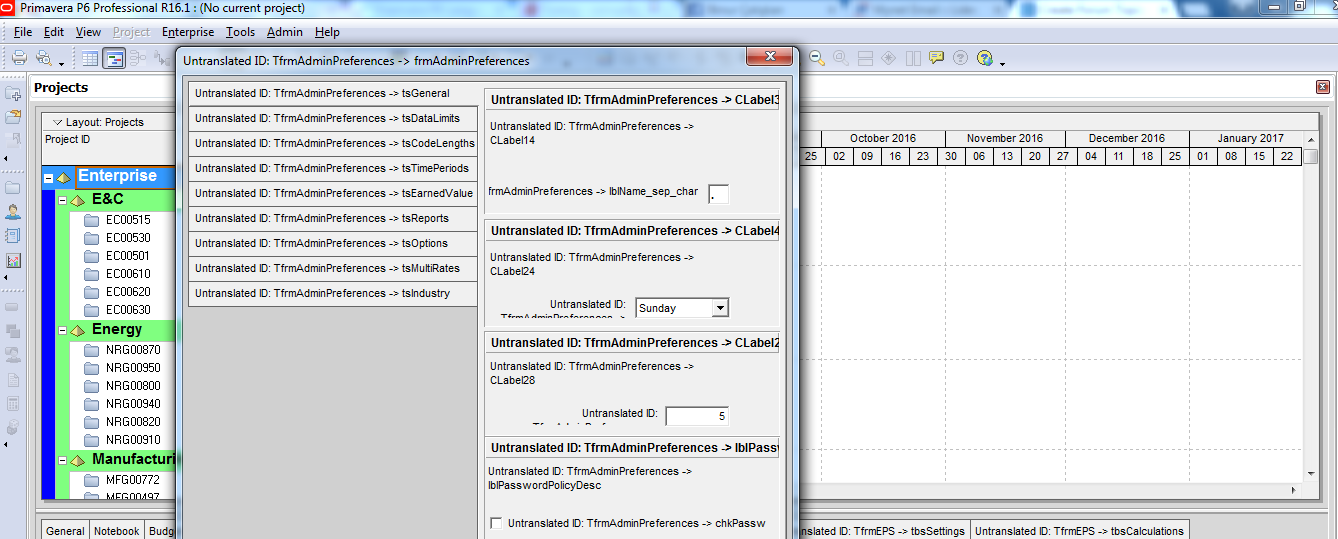Open the Reports notebook sidebar icon
1338x539 pixels.
click(14, 236)
